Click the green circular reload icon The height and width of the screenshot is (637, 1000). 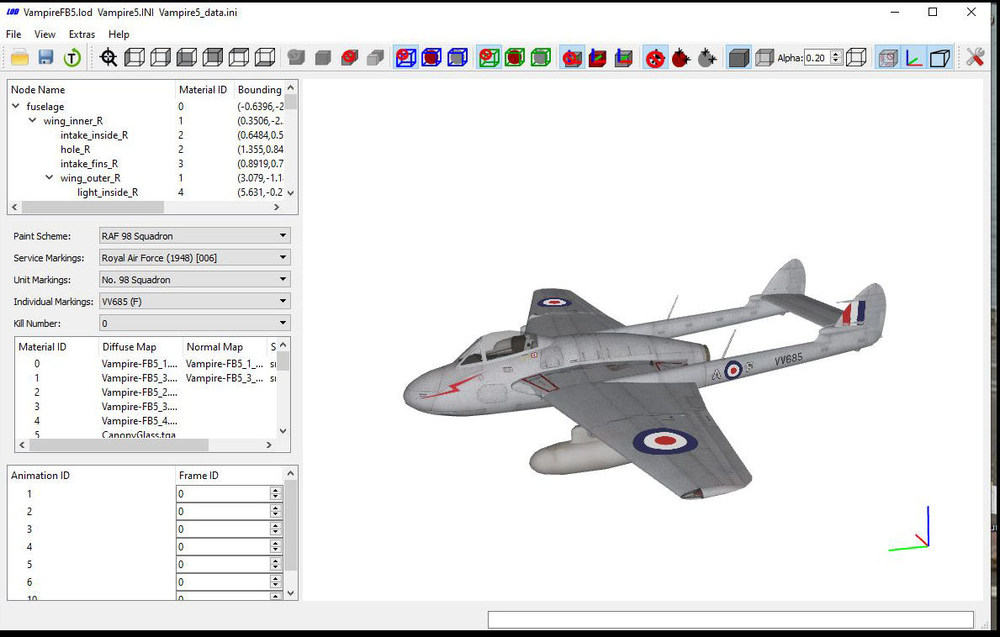click(x=72, y=58)
